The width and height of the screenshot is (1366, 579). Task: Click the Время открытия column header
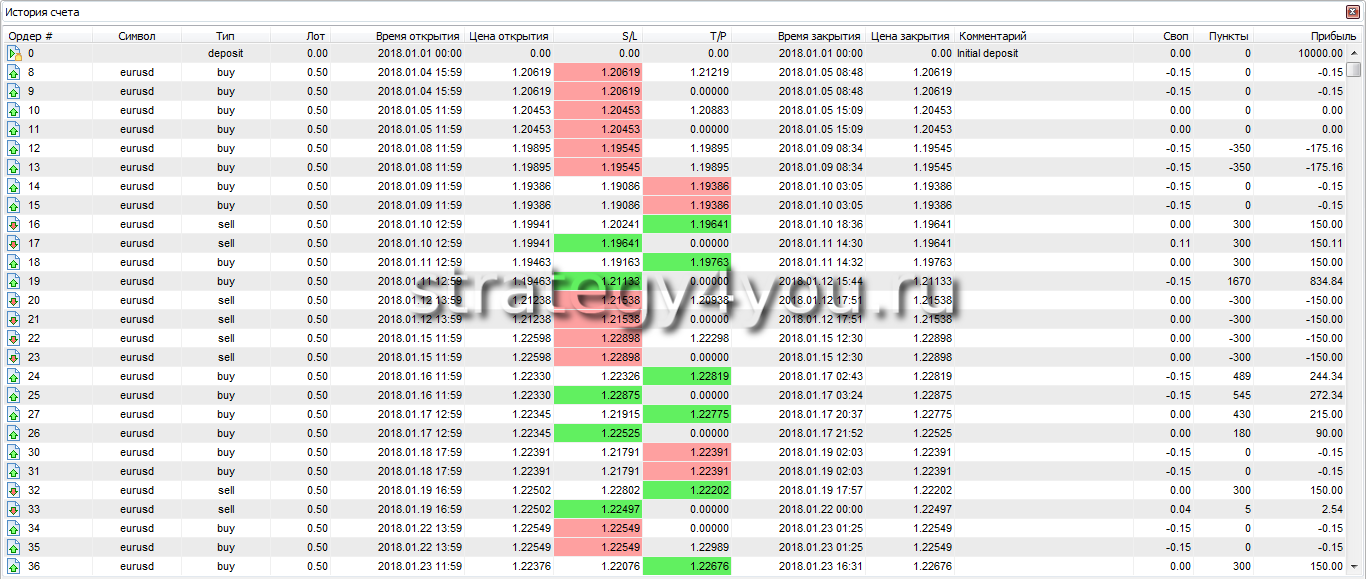(418, 36)
